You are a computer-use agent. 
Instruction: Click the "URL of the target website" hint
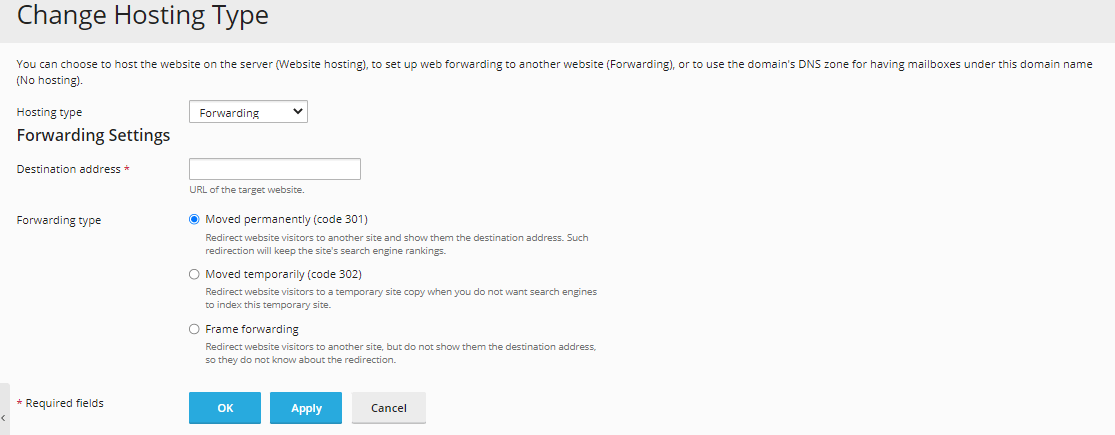(x=247, y=190)
